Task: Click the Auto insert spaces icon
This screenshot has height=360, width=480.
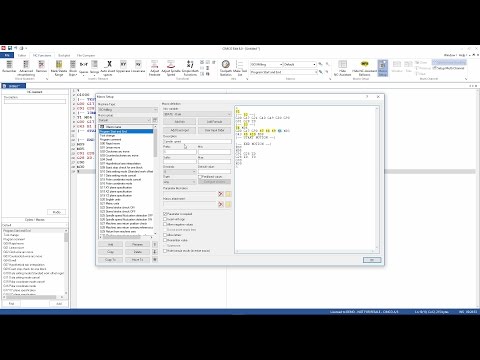Action: pyautogui.click(x=108, y=68)
